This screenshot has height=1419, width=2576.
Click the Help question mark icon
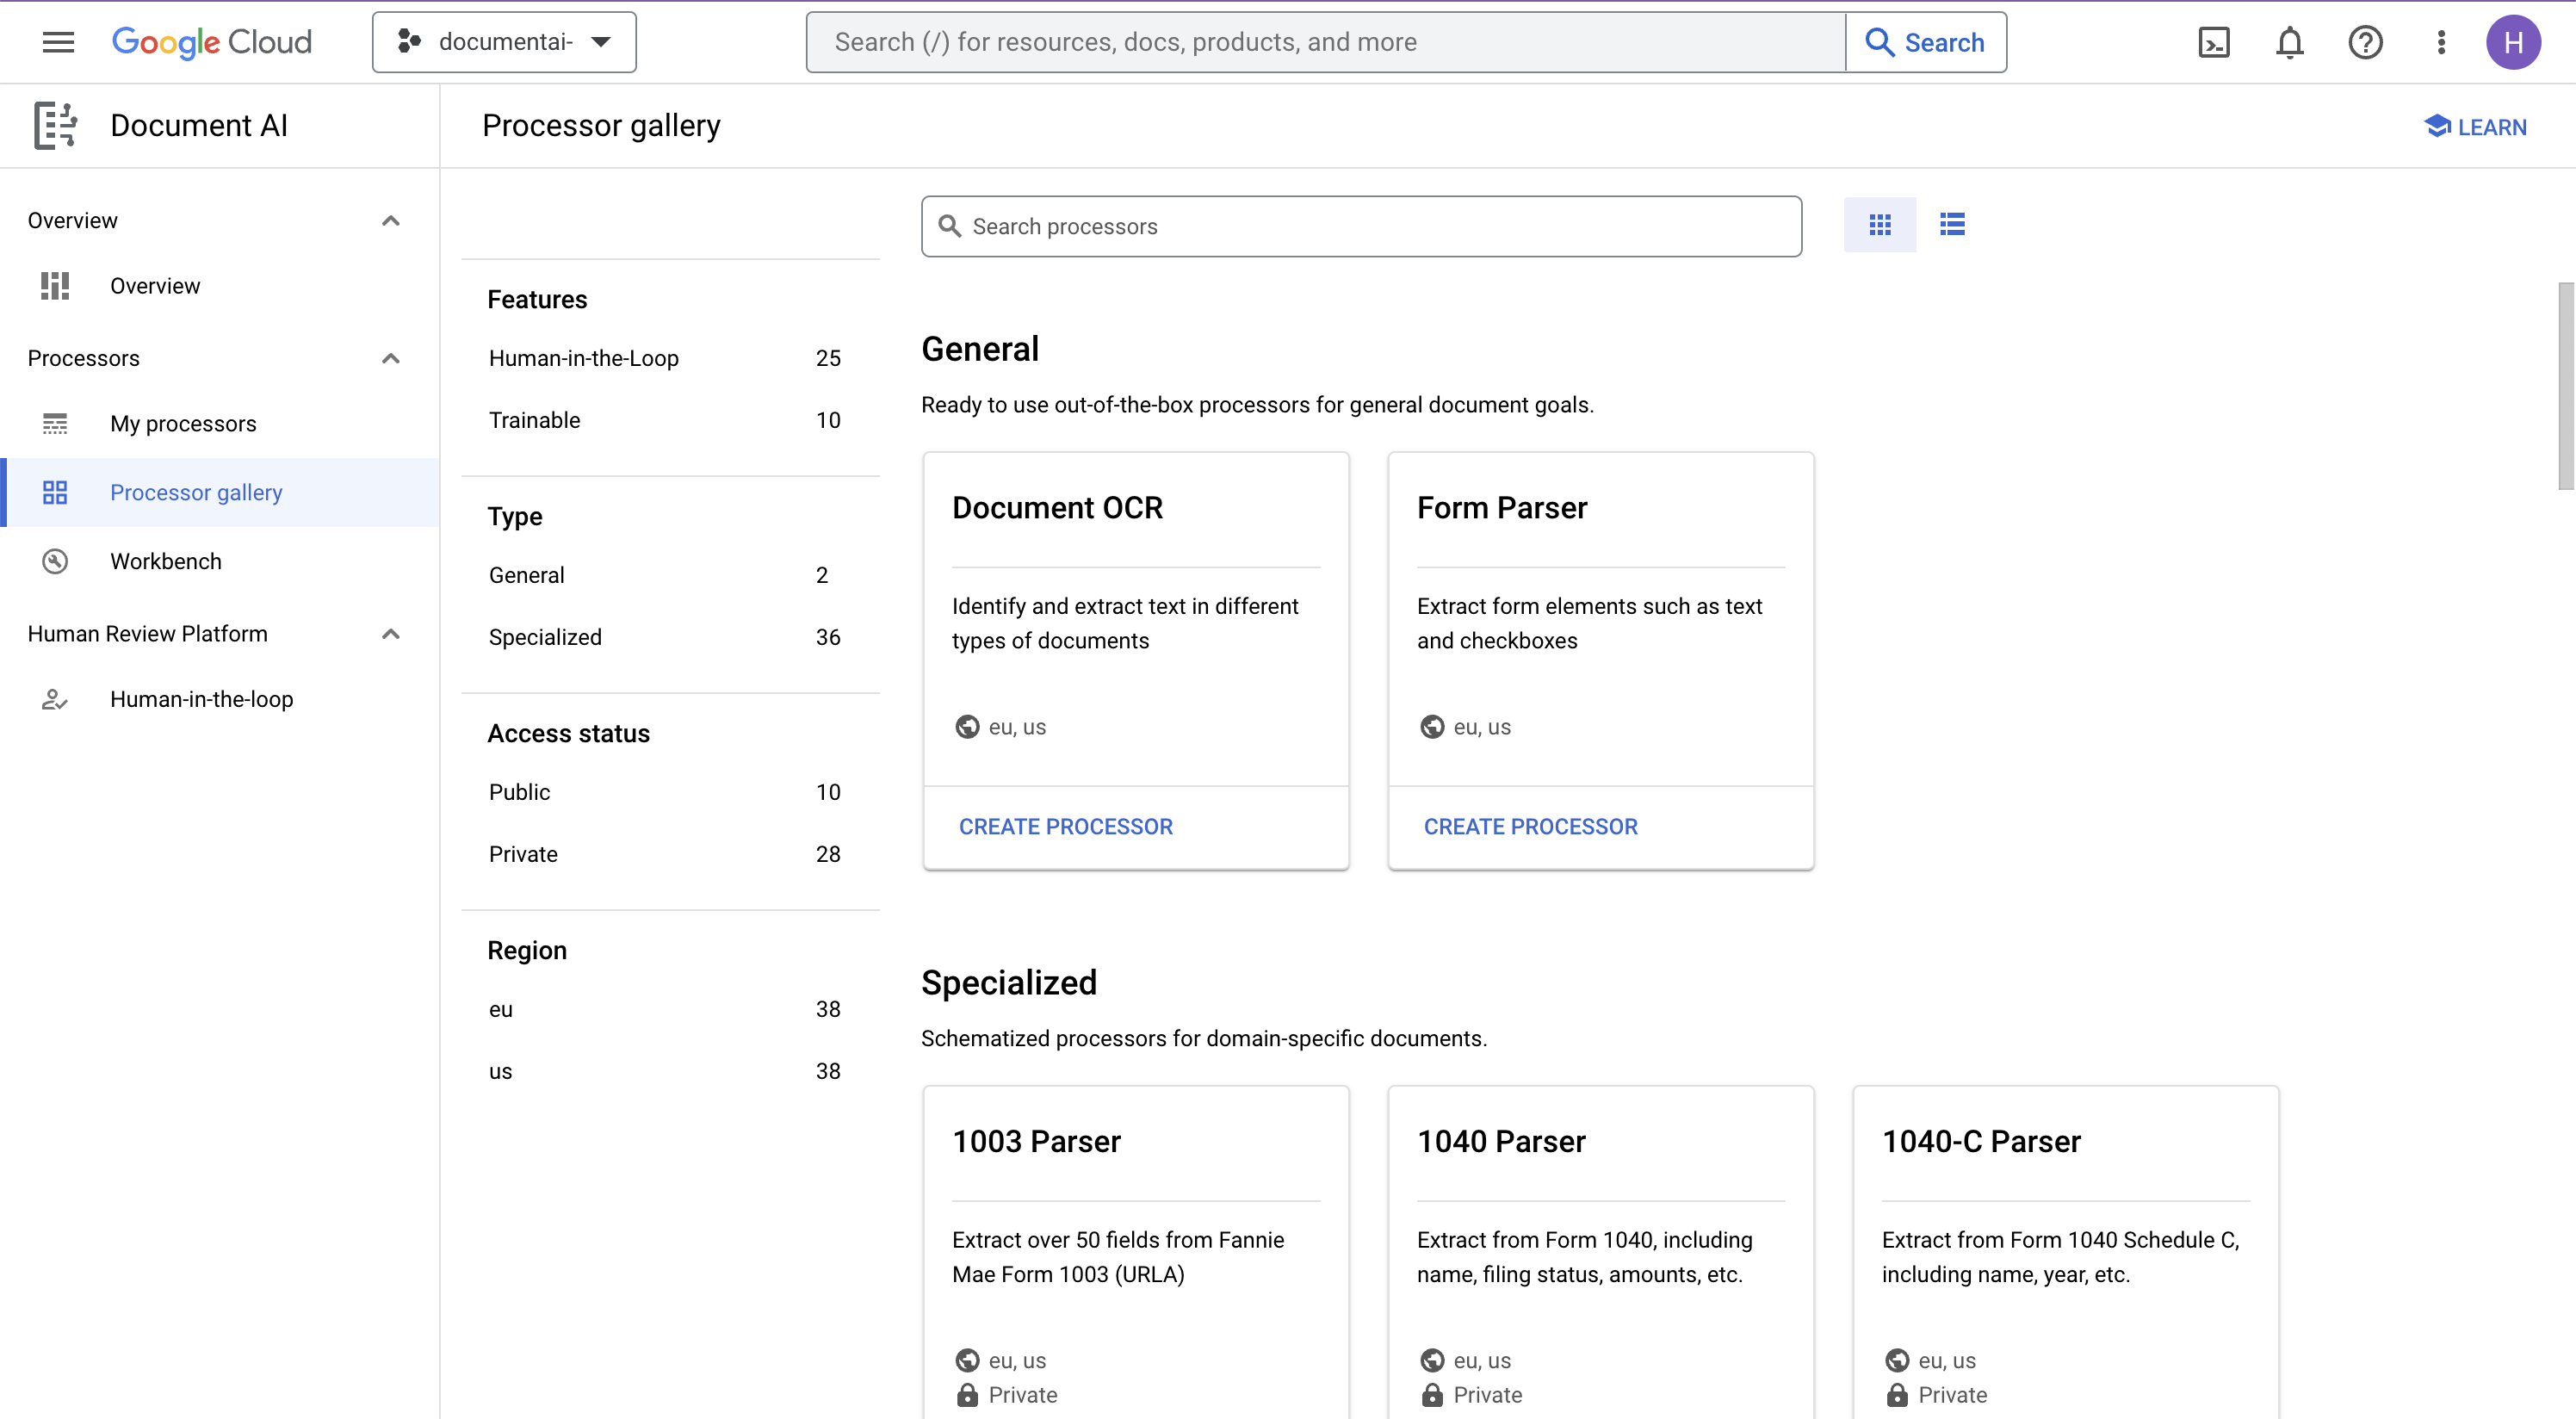click(x=2367, y=42)
